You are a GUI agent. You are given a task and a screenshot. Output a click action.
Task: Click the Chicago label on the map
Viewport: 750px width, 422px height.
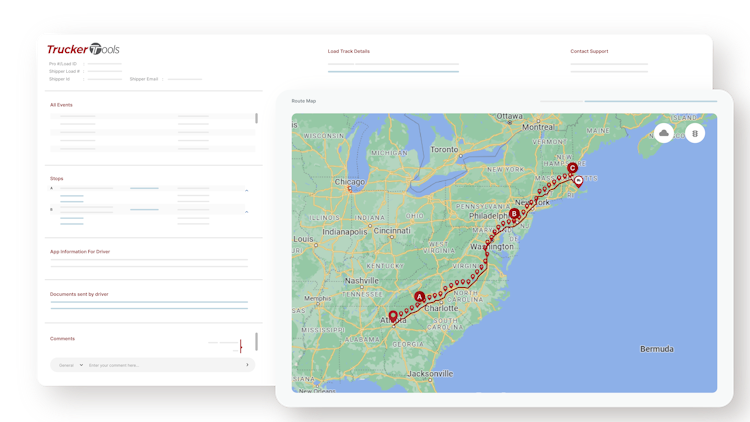(350, 182)
